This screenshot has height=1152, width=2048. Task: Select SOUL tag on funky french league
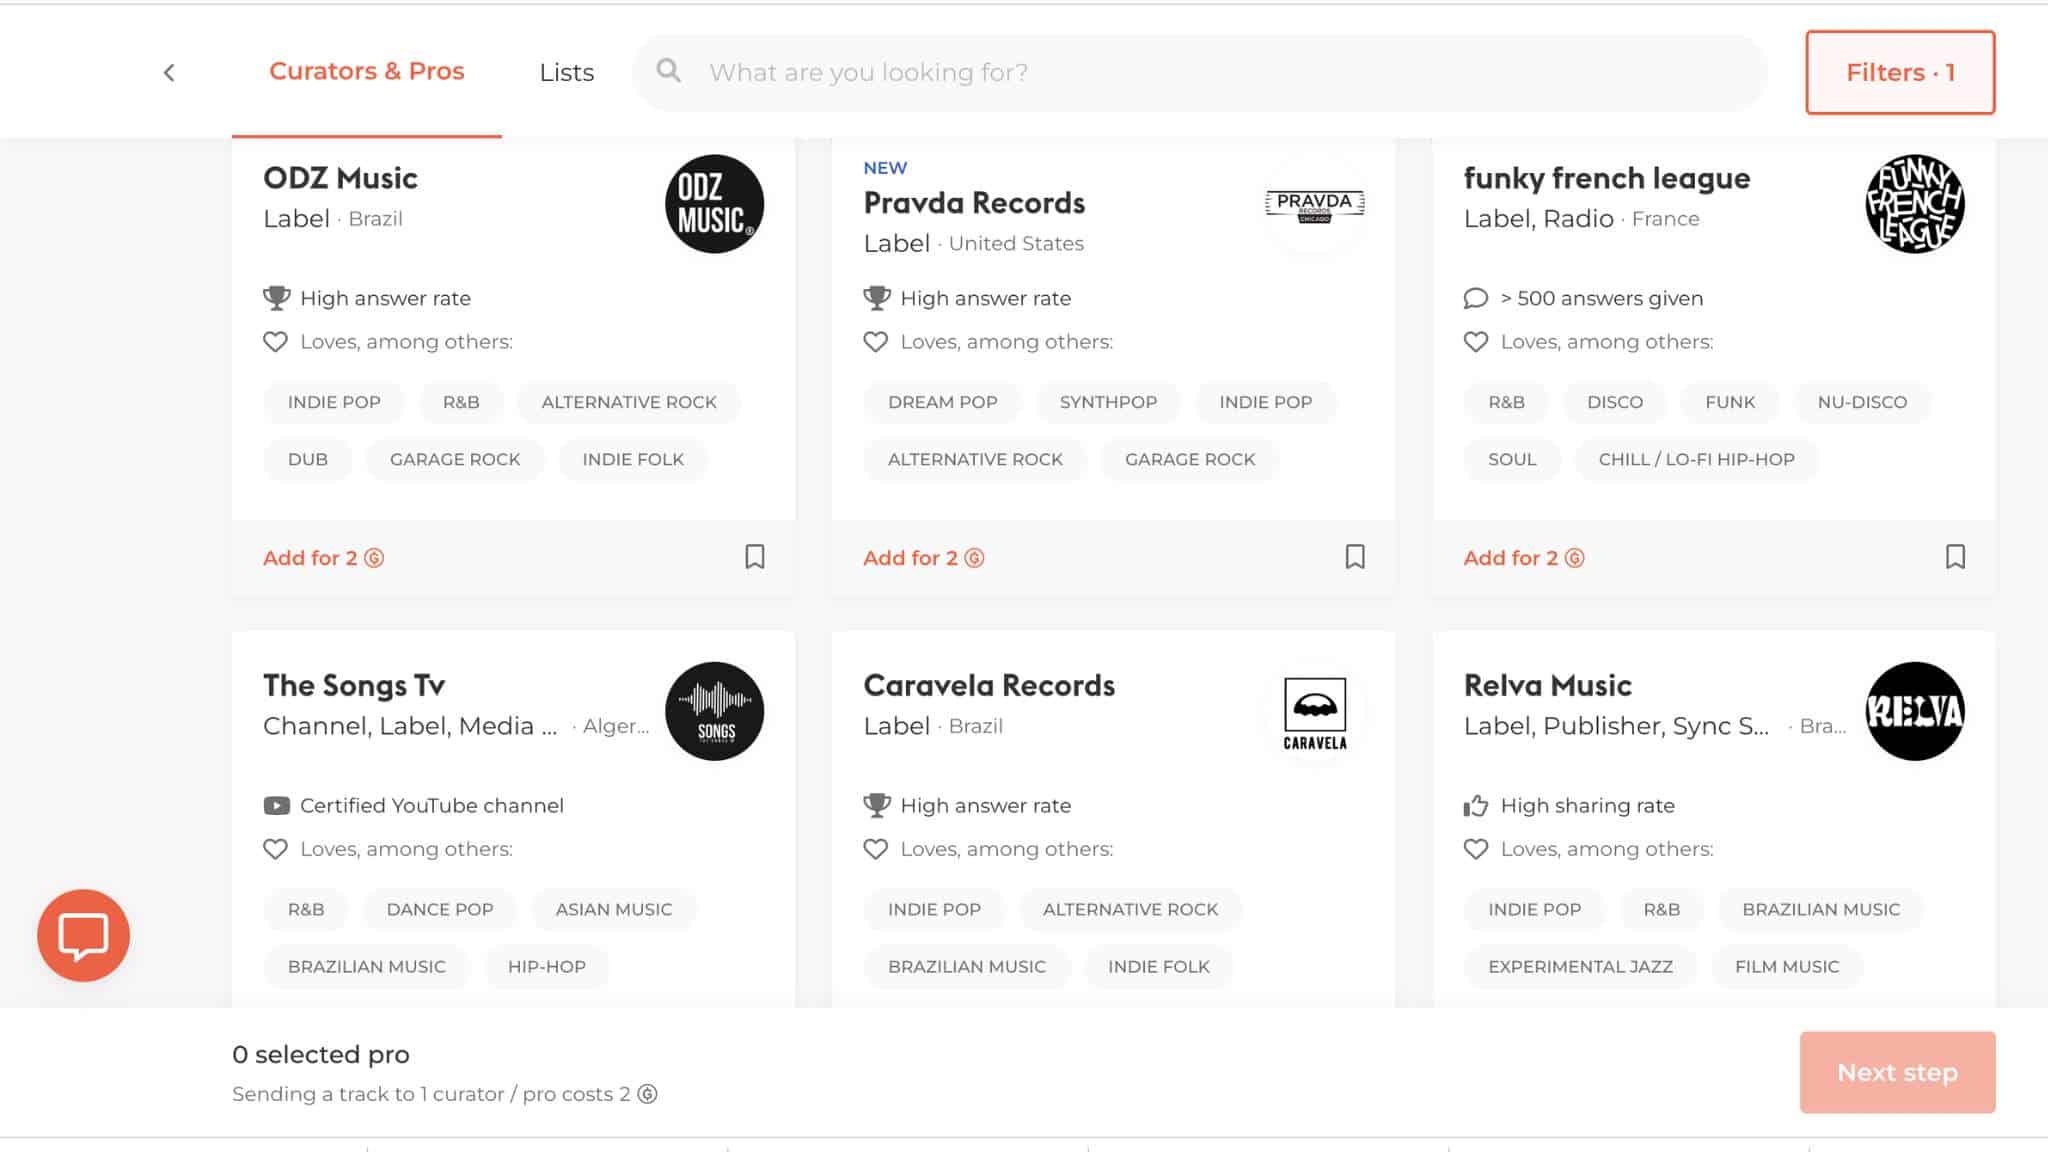[x=1512, y=459]
